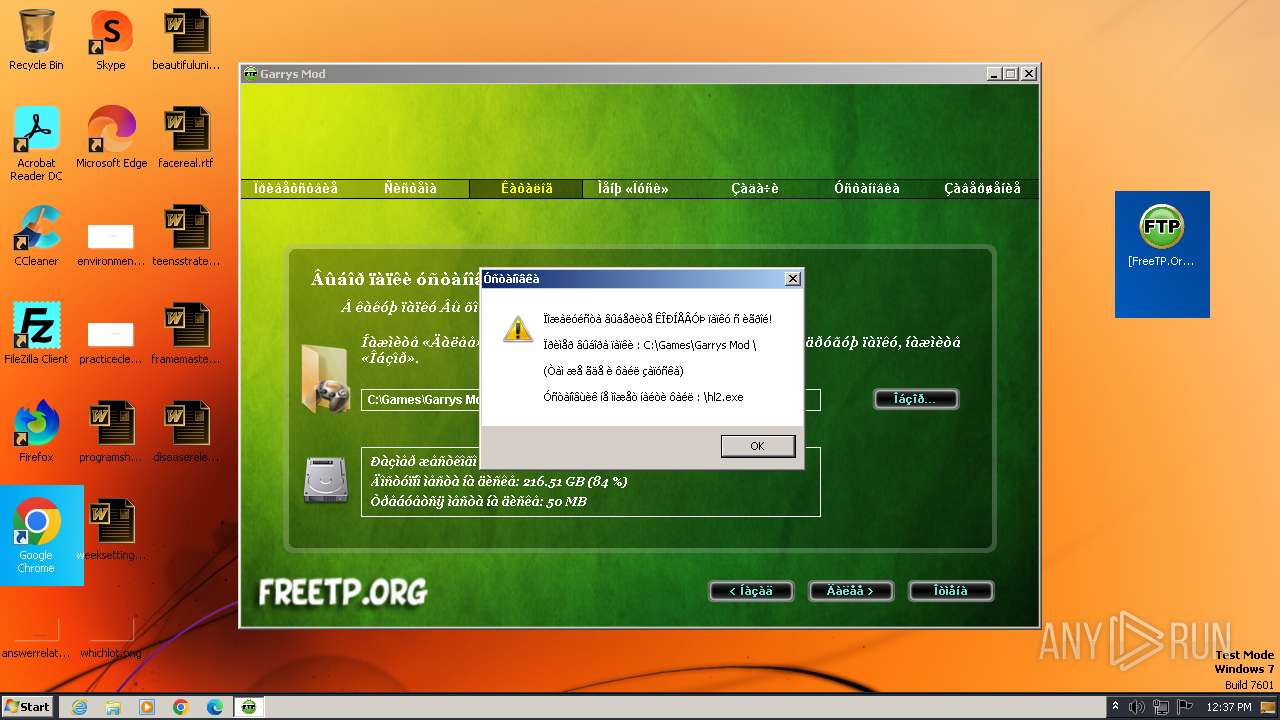The width and height of the screenshot is (1280, 720).
Task: Open the CCleaner desktop icon
Action: click(x=36, y=237)
